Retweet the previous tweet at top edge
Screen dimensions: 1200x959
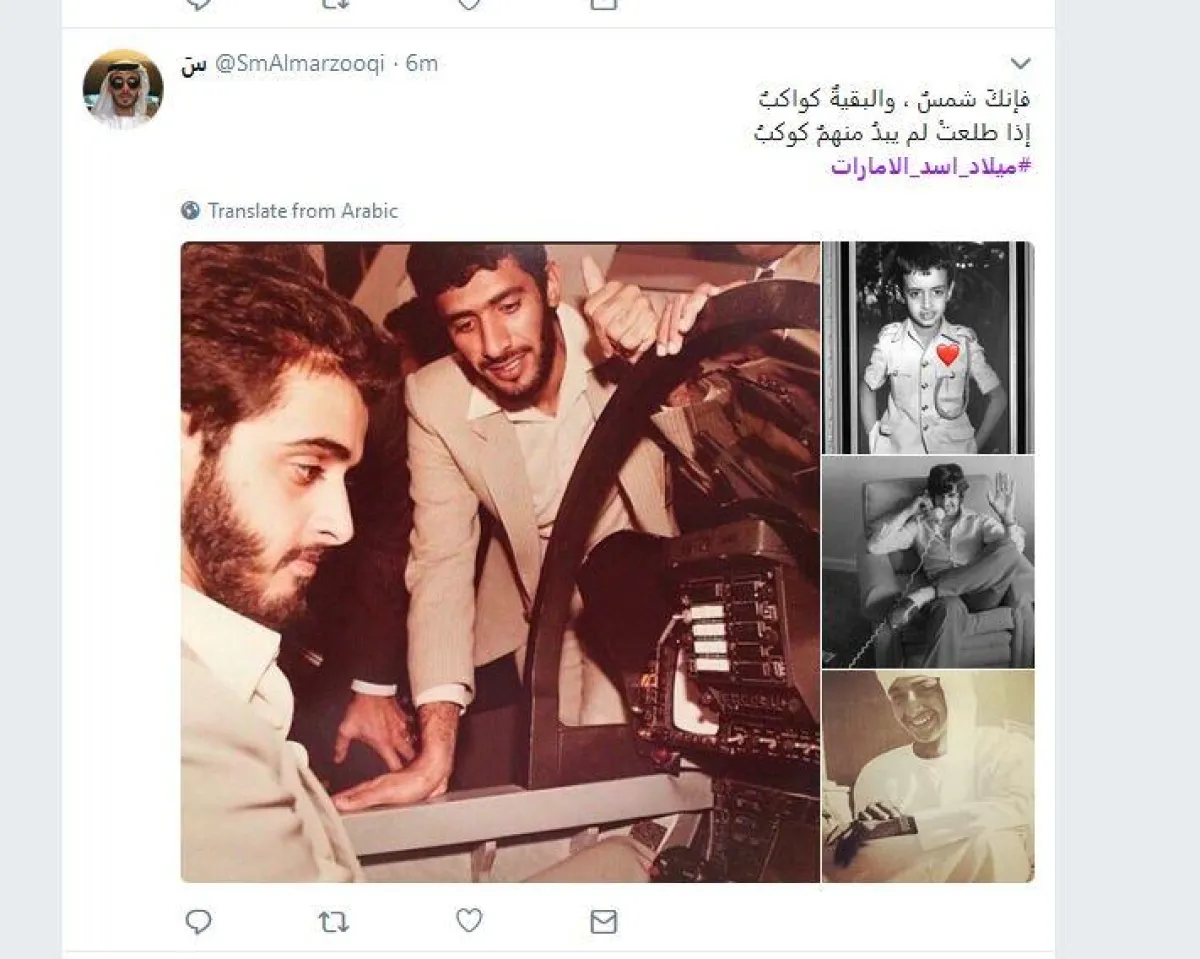point(333,4)
